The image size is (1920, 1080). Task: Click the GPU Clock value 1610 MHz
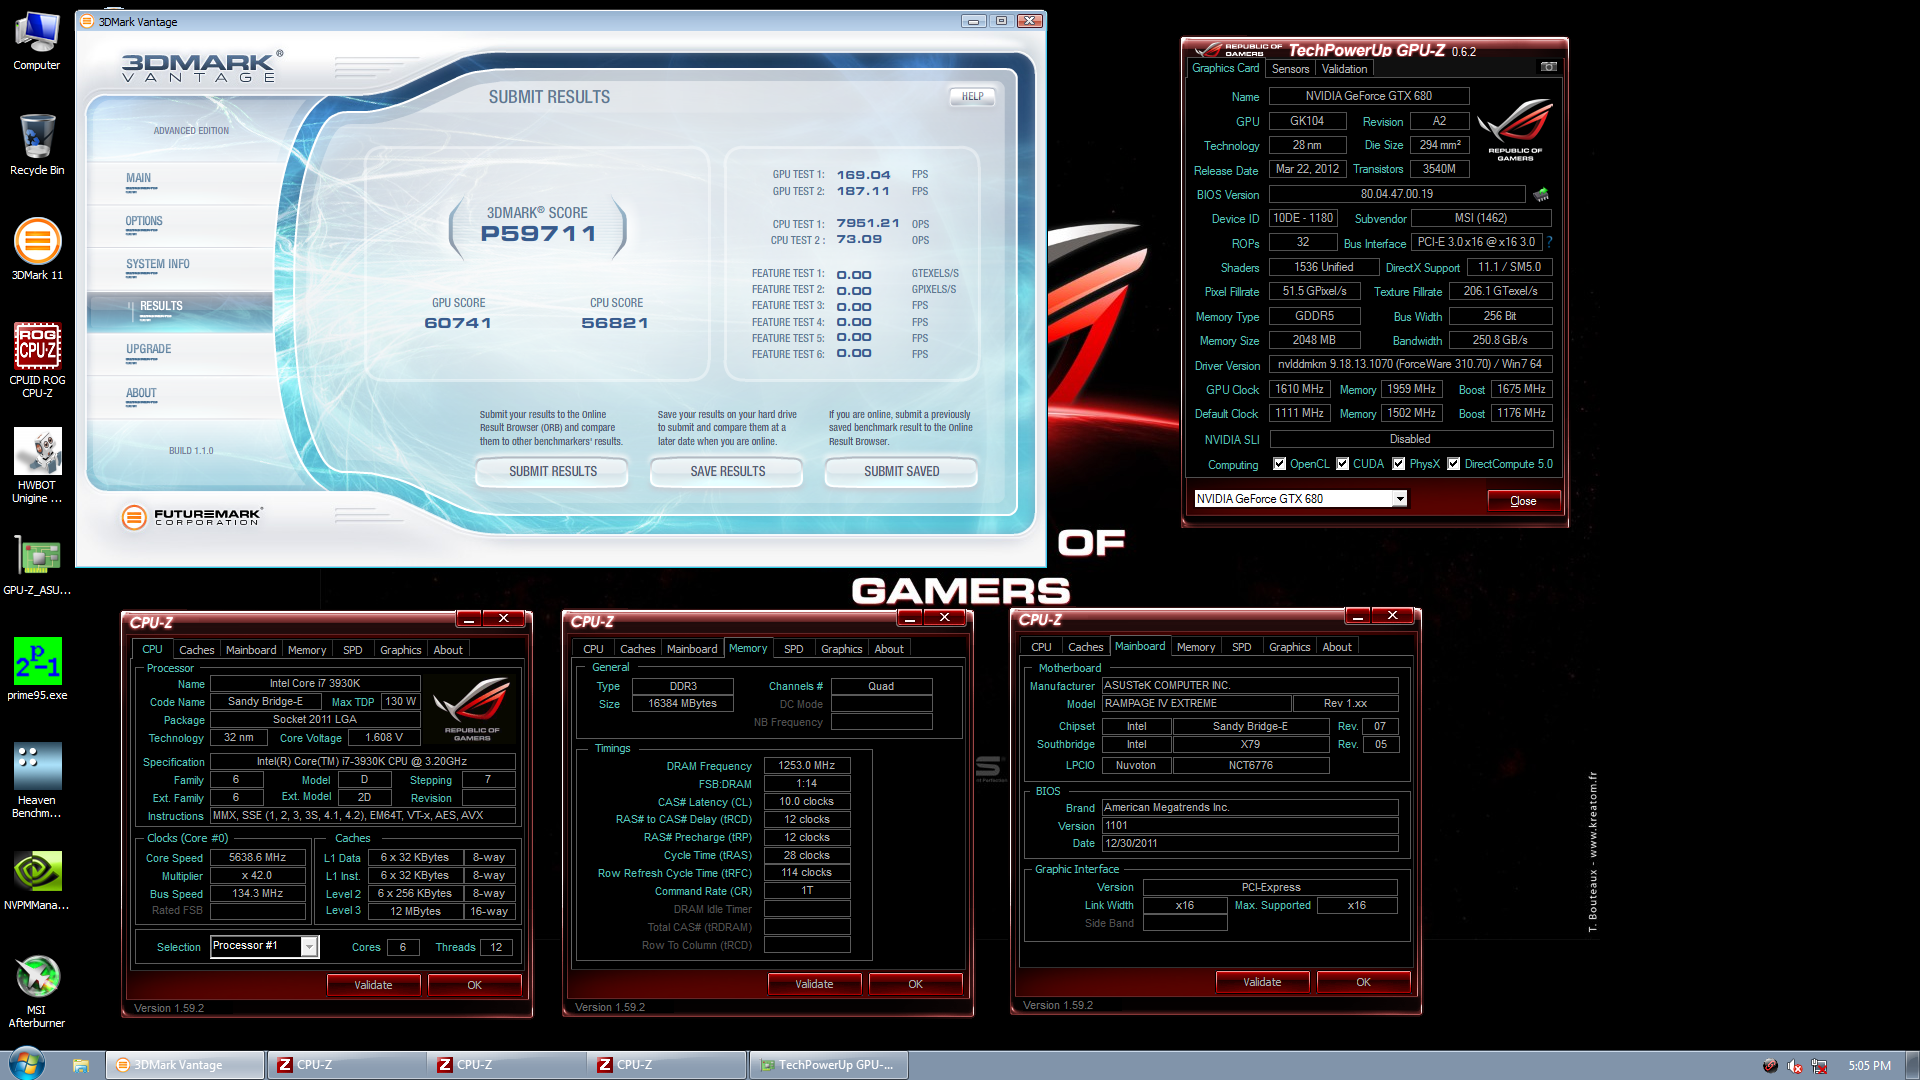tap(1299, 389)
